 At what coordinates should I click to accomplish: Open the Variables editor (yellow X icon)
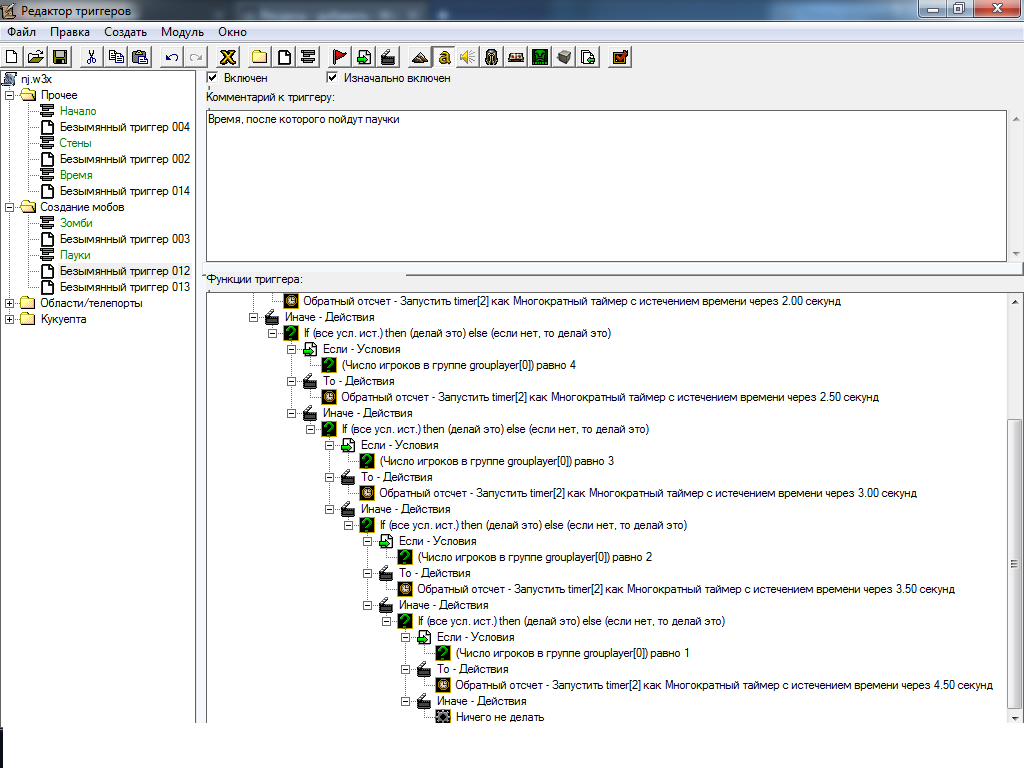click(x=227, y=57)
